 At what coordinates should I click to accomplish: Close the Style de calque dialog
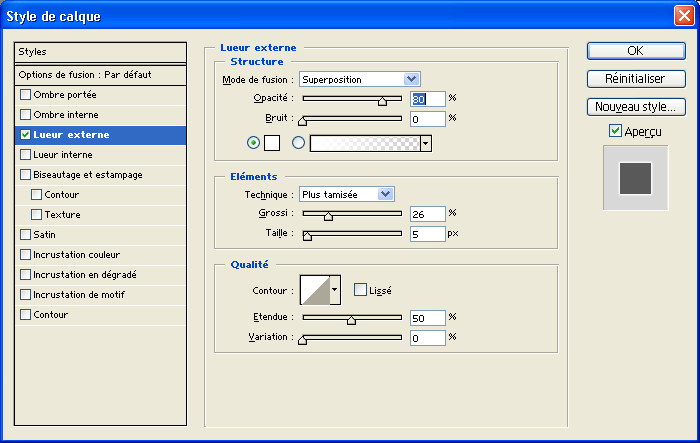click(x=682, y=17)
